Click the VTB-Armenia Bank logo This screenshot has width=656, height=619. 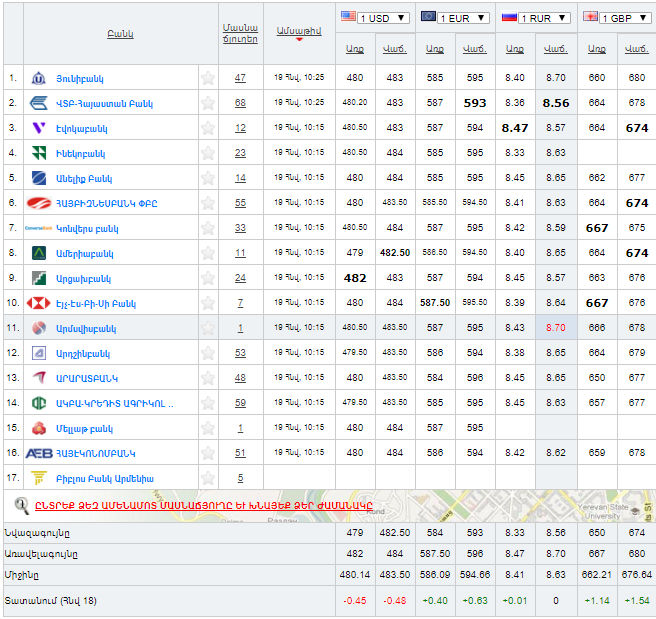(39, 103)
